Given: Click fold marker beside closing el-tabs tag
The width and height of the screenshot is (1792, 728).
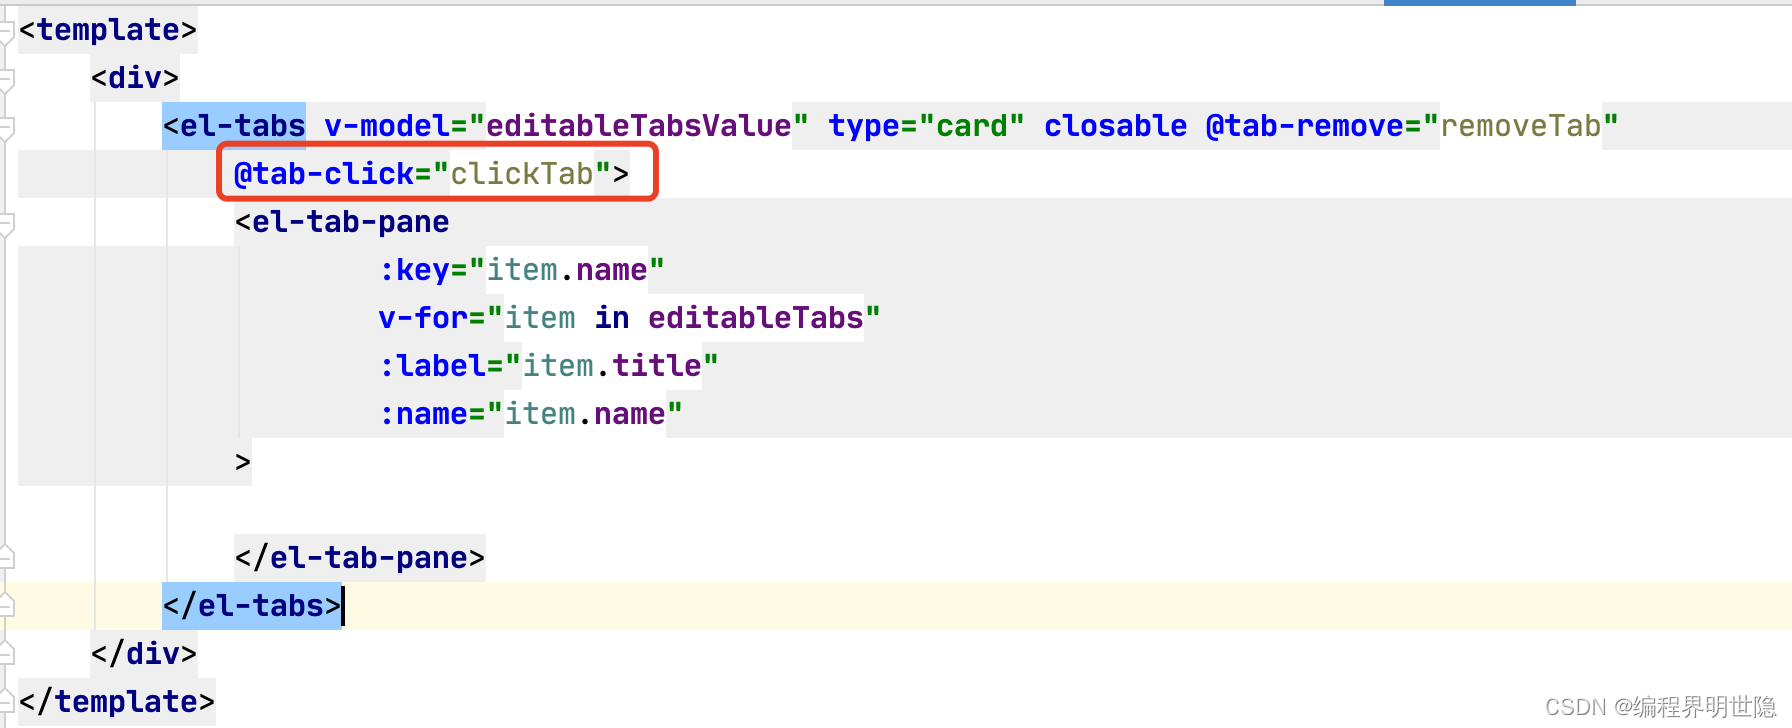Looking at the screenshot, I should 6,605.
